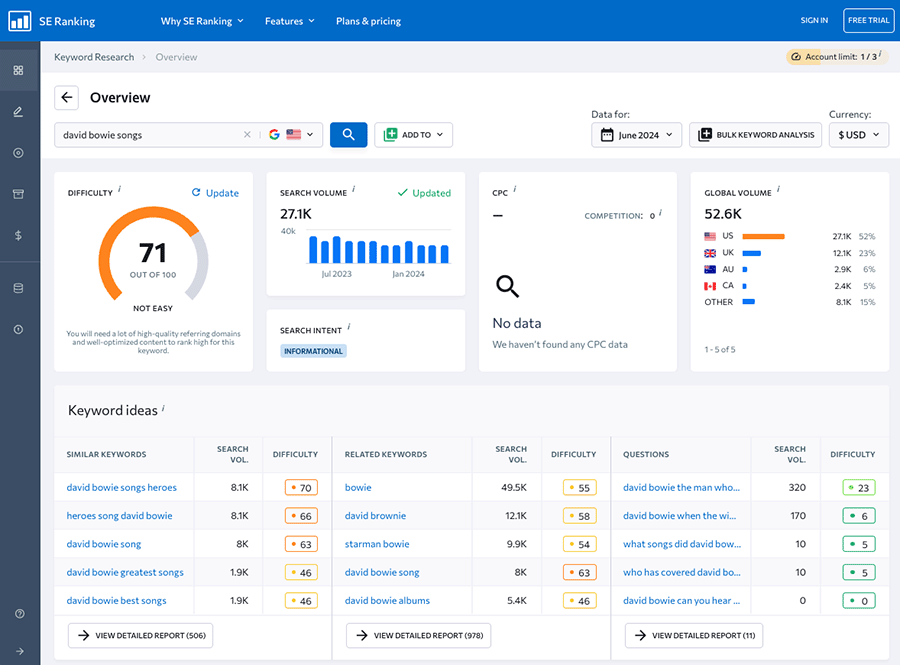Viewport: 900px width, 665px height.
Task: Open the database icon in sidebar
Action: [x=18, y=288]
